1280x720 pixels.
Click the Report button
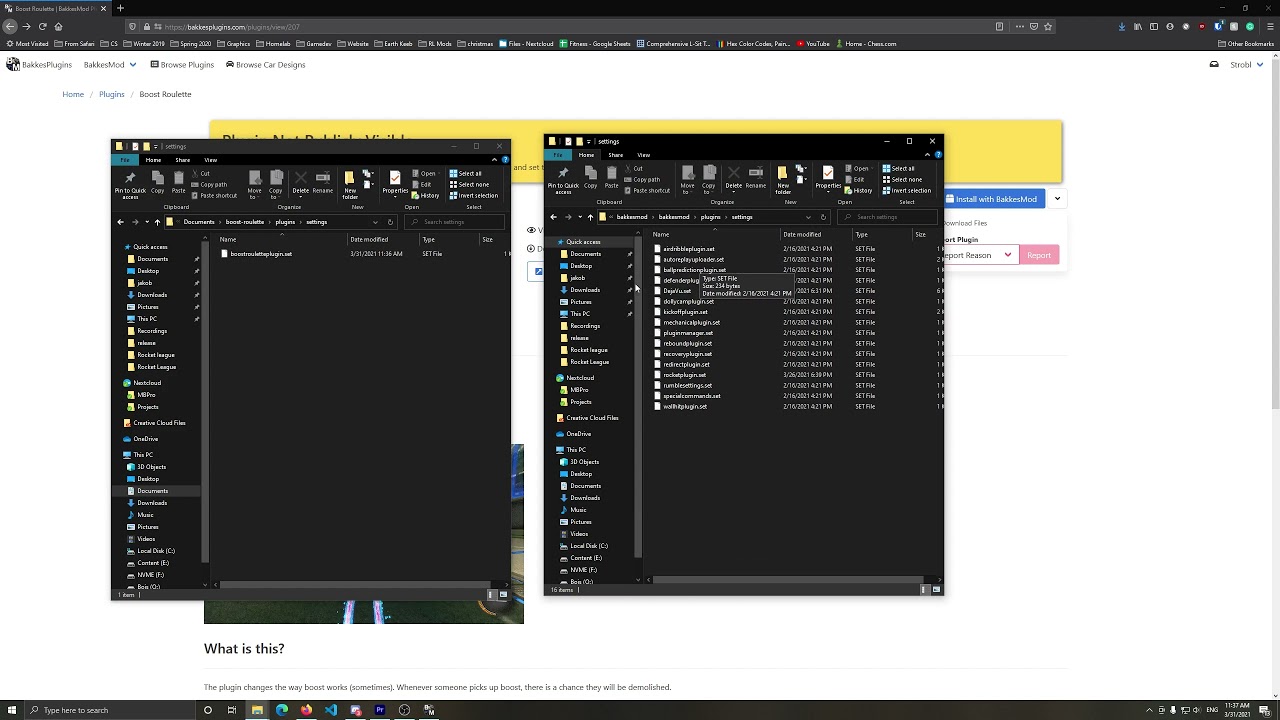click(1038, 255)
